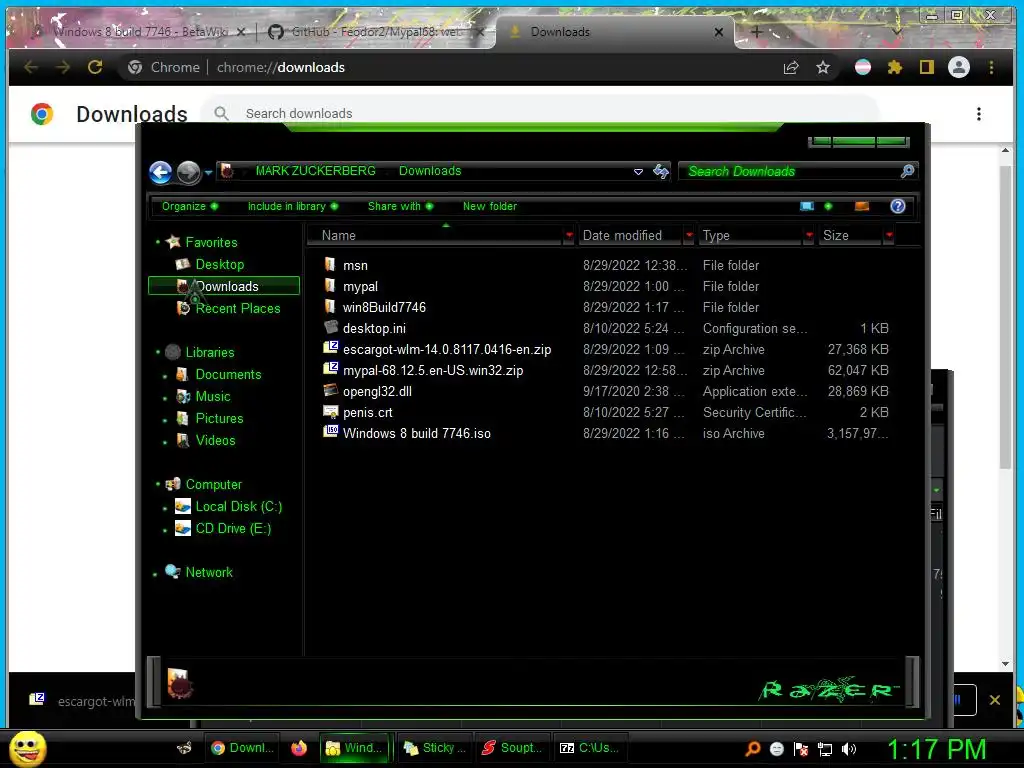The height and width of the screenshot is (768, 1024).
Task: Open Desktop in Favorites
Action: pos(219,264)
